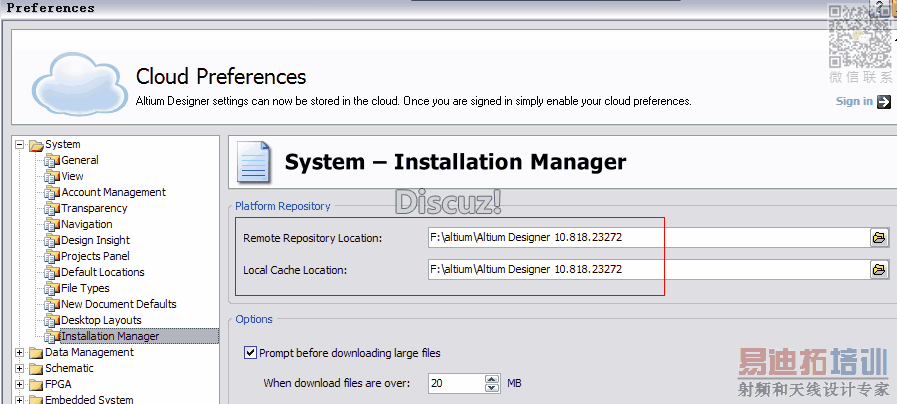
Task: Click the arrow icon next to Sign in
Action: pos(884,101)
